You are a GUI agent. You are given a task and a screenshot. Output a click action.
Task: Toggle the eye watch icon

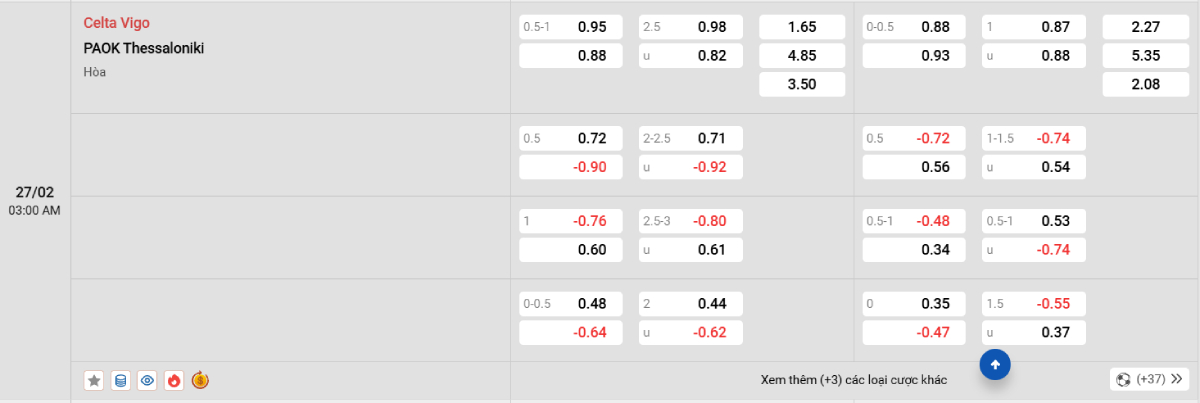148,380
